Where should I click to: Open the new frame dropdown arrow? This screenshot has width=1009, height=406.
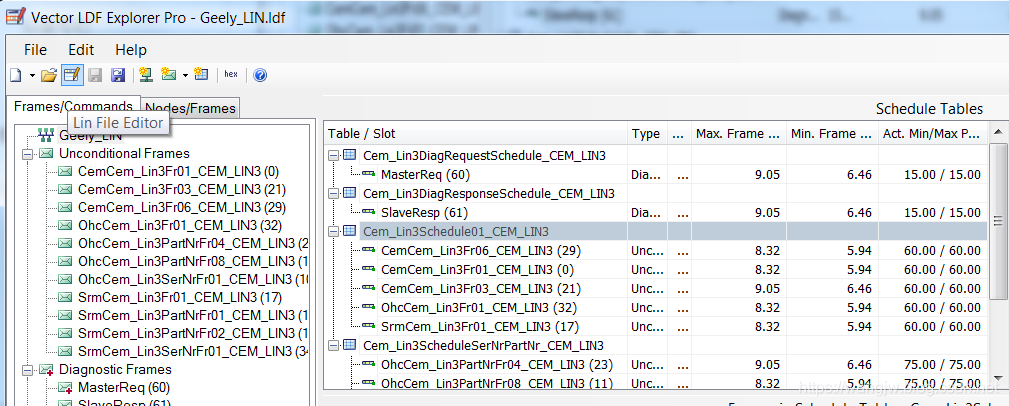[x=185, y=76]
